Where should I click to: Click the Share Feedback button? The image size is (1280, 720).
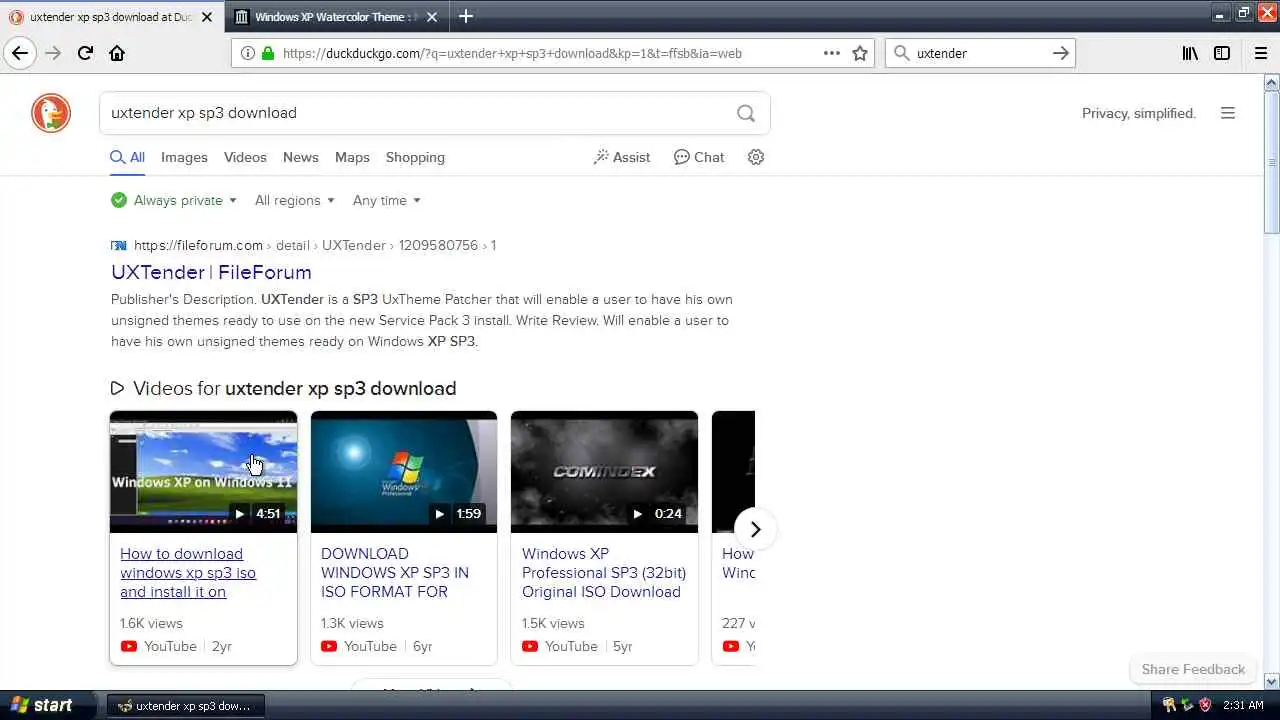click(1193, 669)
